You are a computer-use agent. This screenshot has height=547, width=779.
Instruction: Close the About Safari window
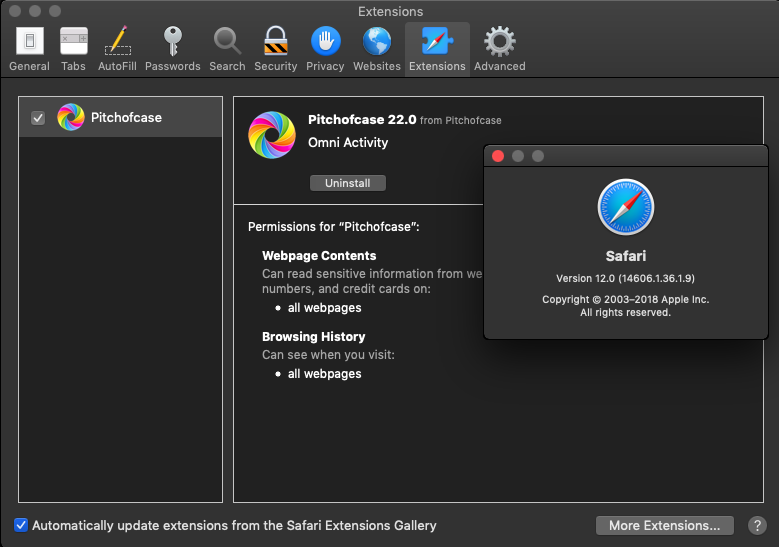pos(498,156)
